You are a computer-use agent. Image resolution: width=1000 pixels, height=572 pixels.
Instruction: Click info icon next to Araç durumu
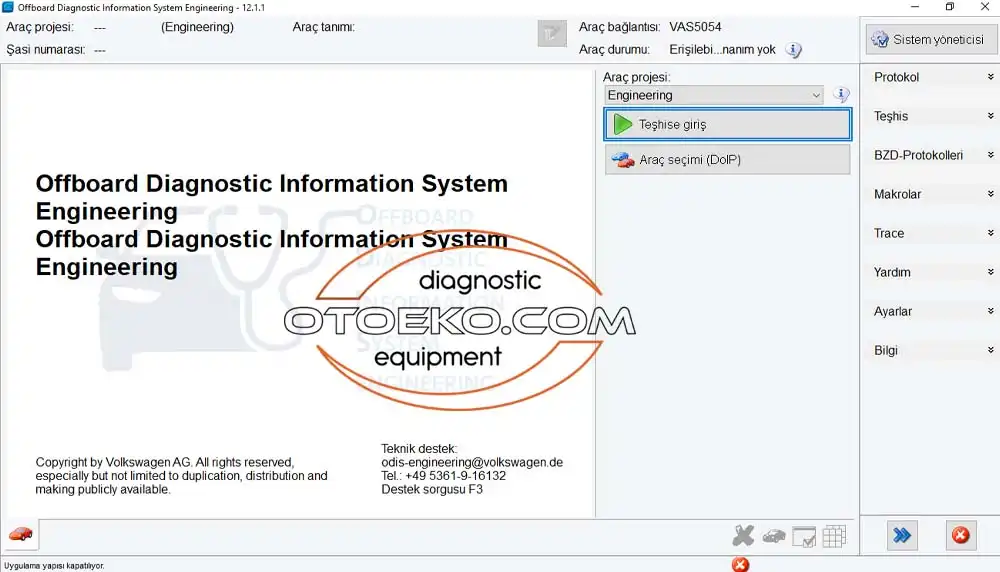point(793,50)
